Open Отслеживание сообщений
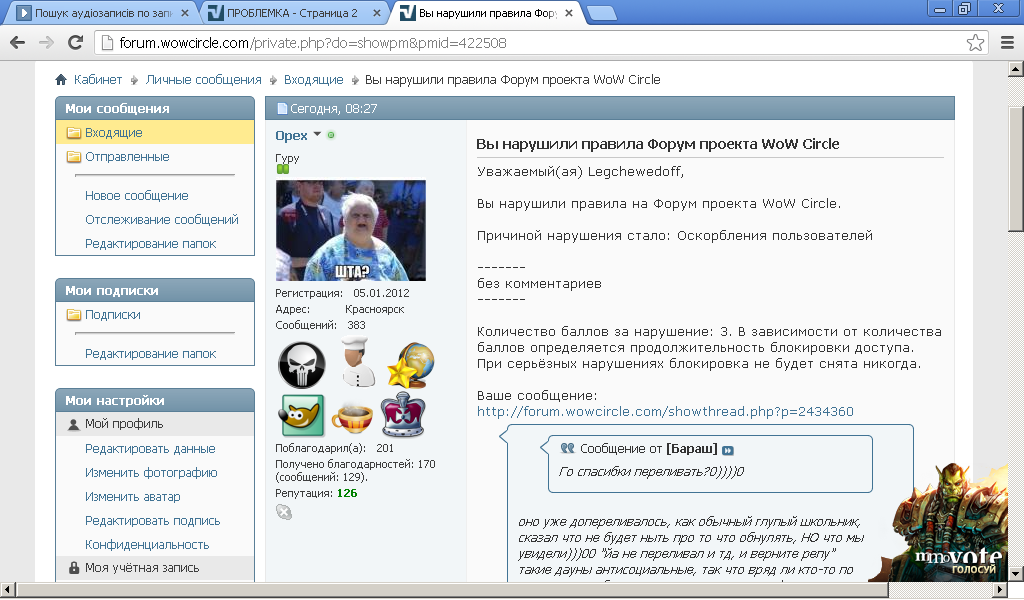This screenshot has width=1024, height=600. [162, 220]
